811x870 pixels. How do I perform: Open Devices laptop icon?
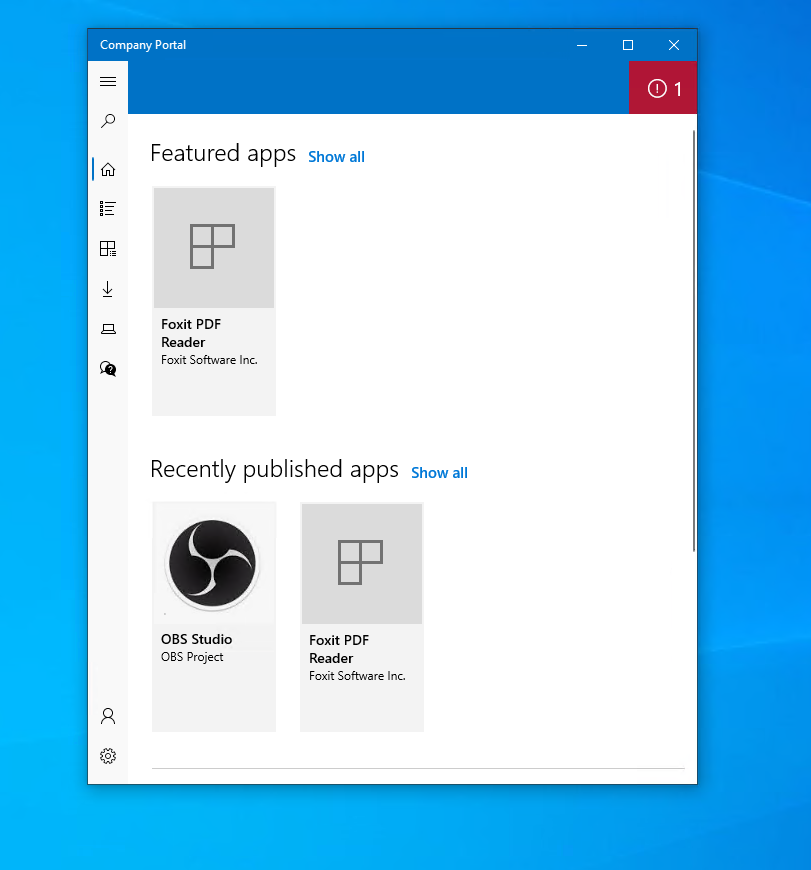[108, 329]
